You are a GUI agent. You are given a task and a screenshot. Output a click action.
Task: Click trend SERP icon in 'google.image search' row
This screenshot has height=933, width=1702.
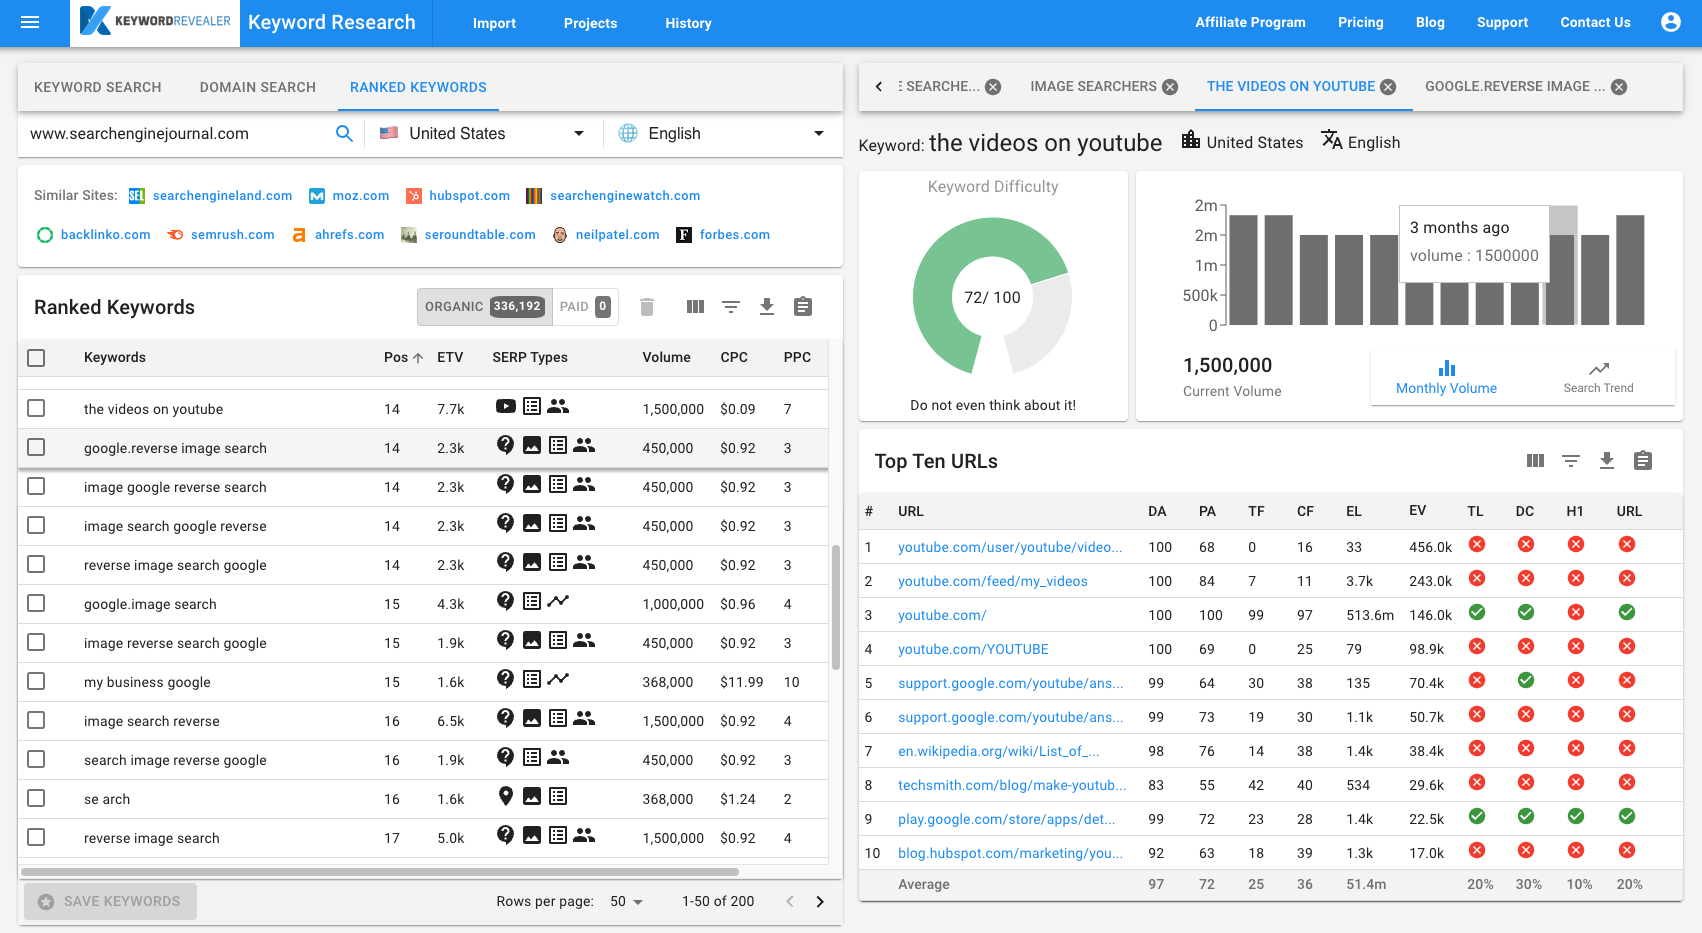(558, 601)
